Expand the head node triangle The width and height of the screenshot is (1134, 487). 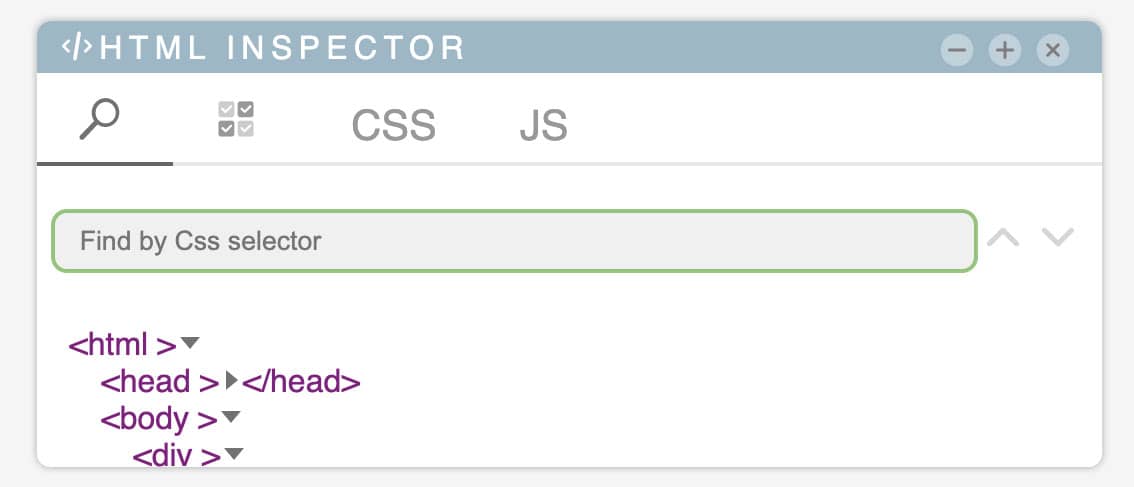(231, 381)
